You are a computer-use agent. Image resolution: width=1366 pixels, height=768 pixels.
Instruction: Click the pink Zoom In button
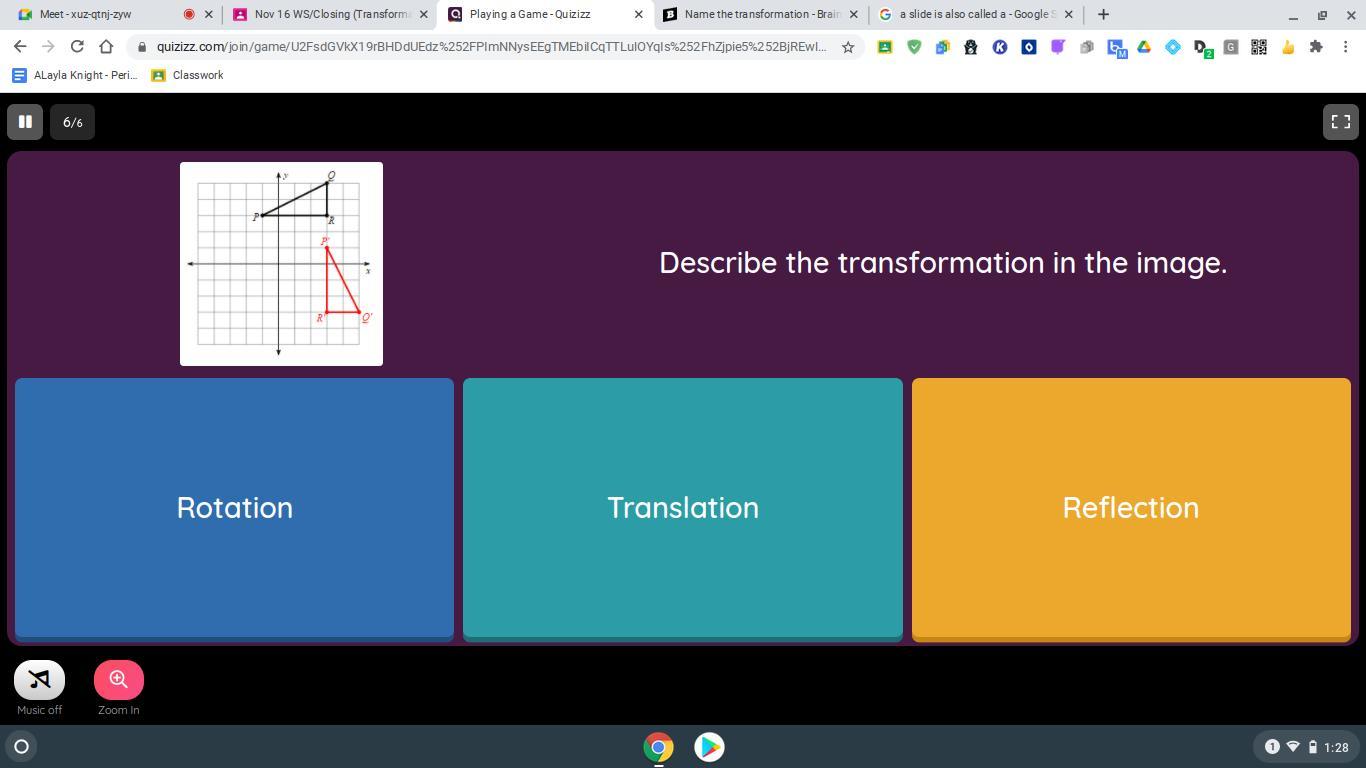tap(119, 680)
